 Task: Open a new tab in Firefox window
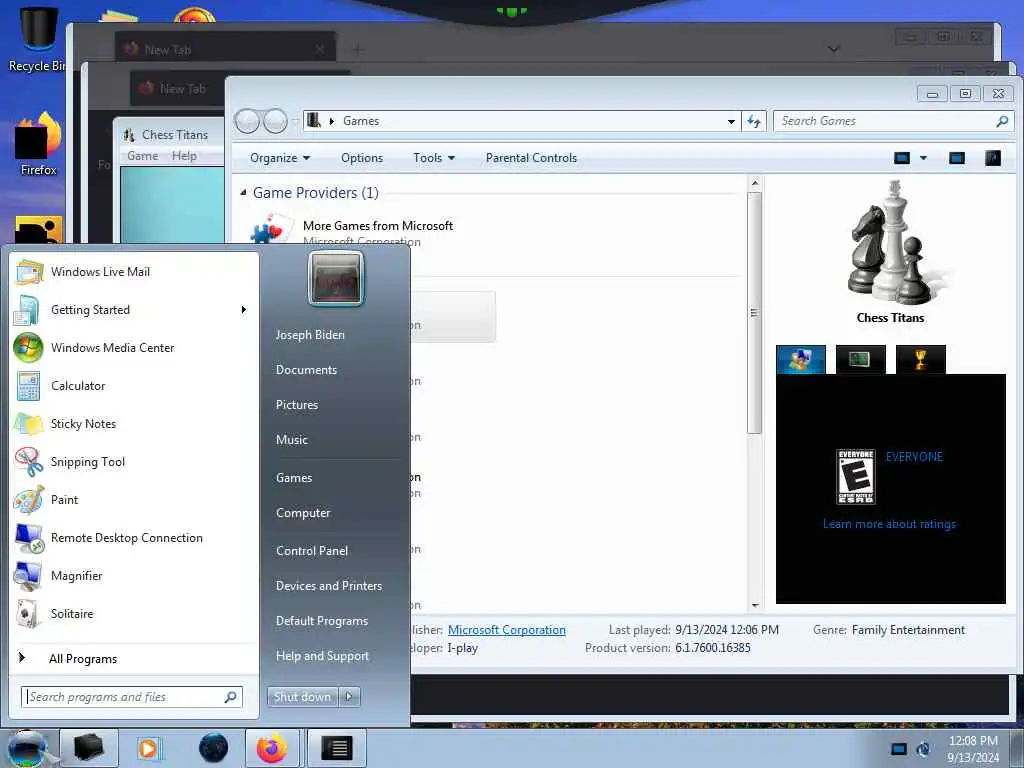pos(357,49)
